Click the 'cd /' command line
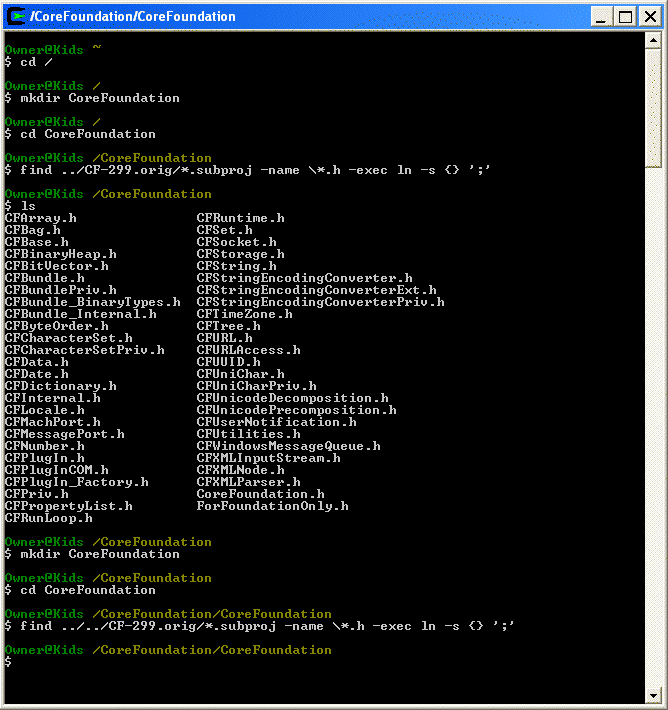Screen dimensions: 668x710 coord(30,62)
